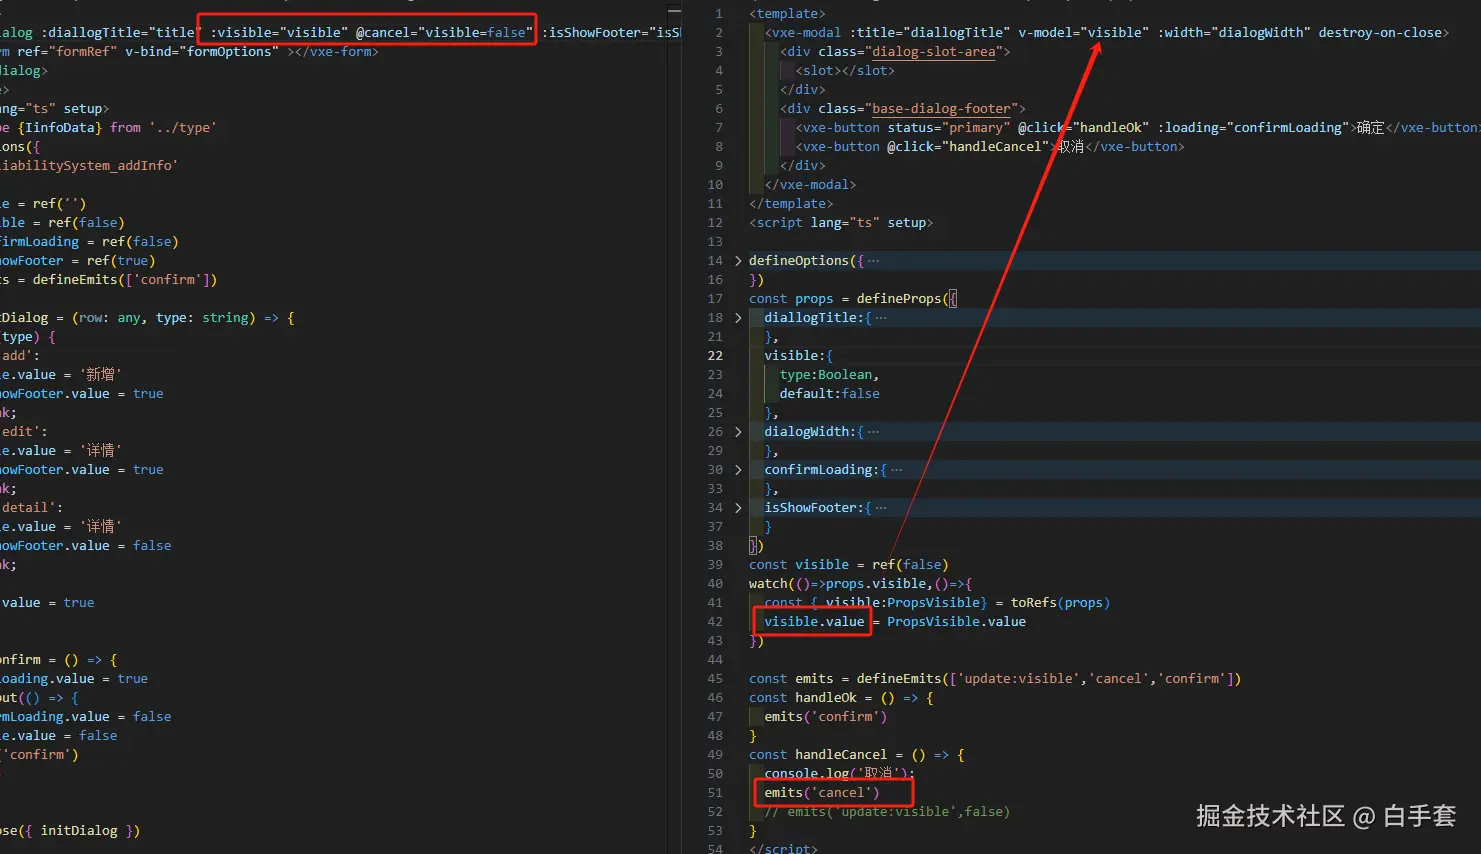Click the 确定 button label text
The height and width of the screenshot is (854, 1481).
(1370, 128)
